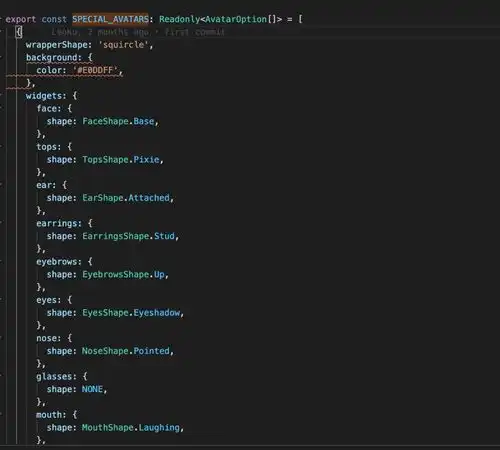The height and width of the screenshot is (450, 500).
Task: Collapse the earrings block fold arrow
Action: (2, 223)
